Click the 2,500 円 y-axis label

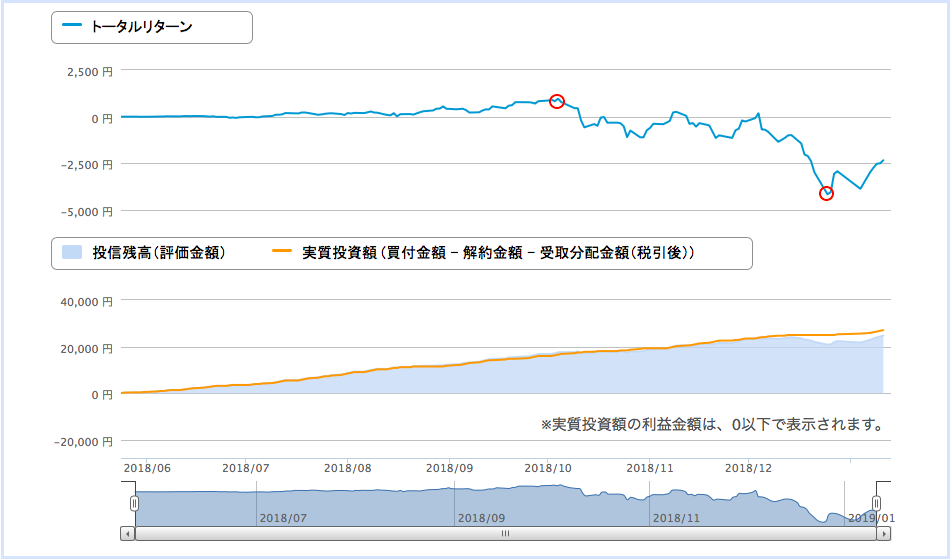point(90,72)
